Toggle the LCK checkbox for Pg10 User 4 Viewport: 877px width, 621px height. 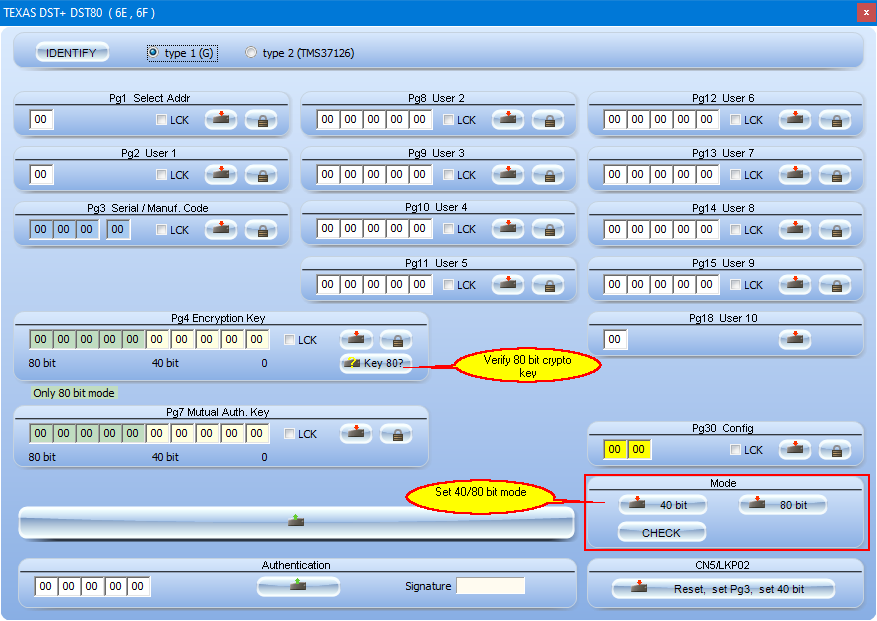(449, 229)
